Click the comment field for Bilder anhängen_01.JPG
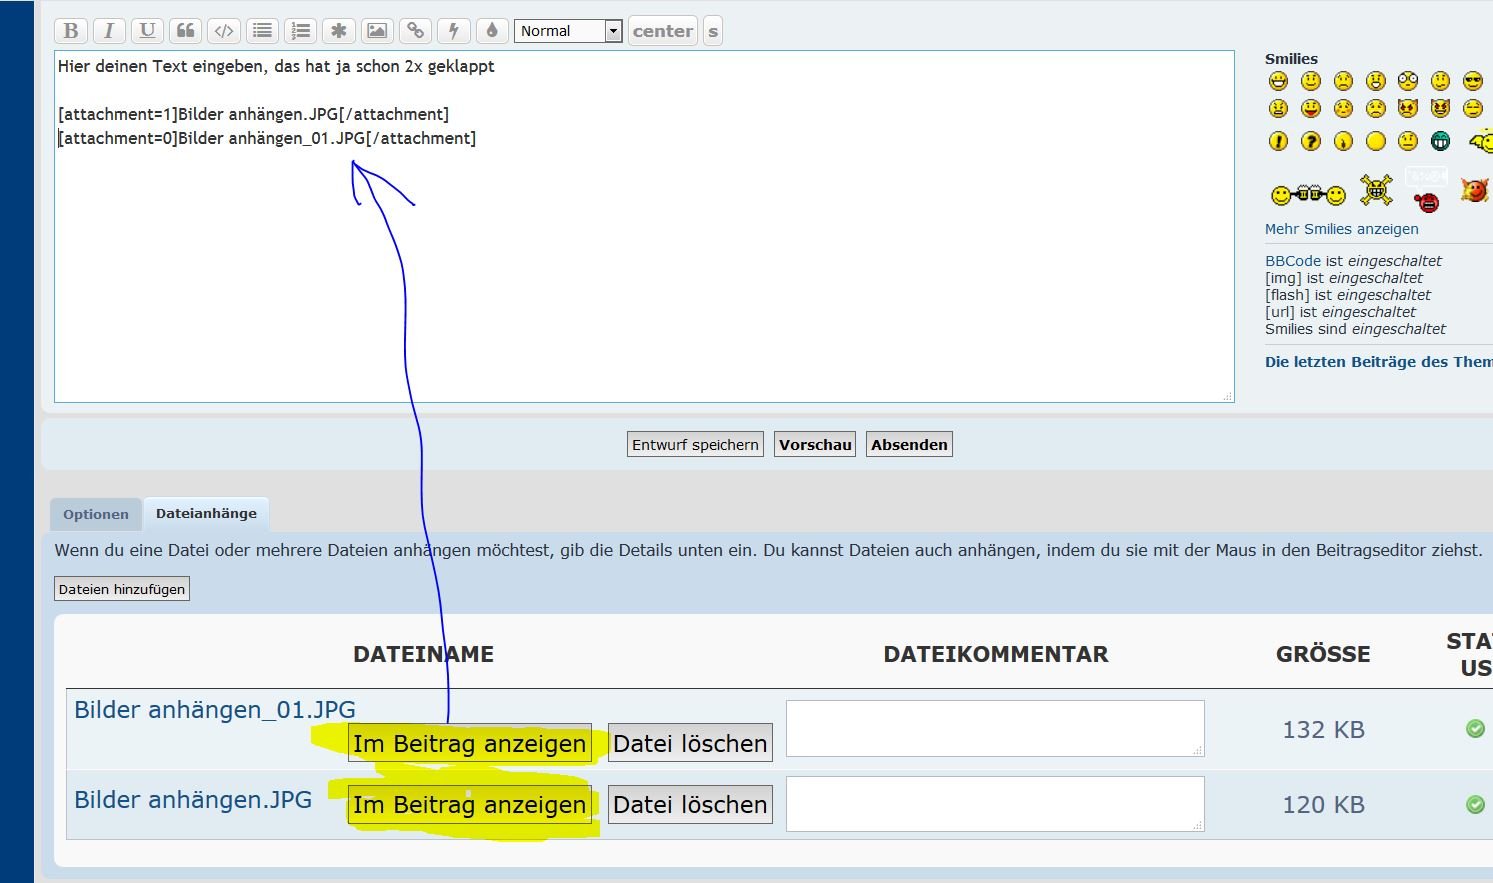 (994, 728)
